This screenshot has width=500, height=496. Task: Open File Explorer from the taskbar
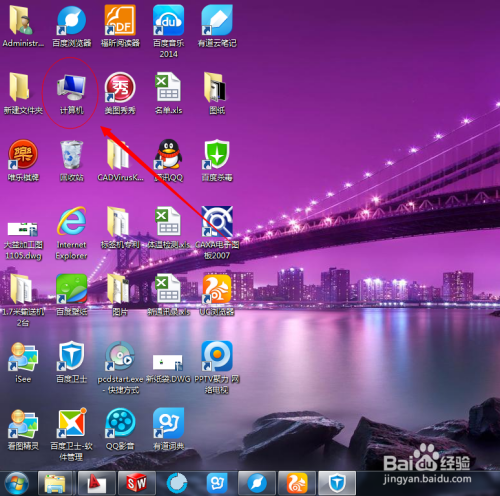click(55, 483)
